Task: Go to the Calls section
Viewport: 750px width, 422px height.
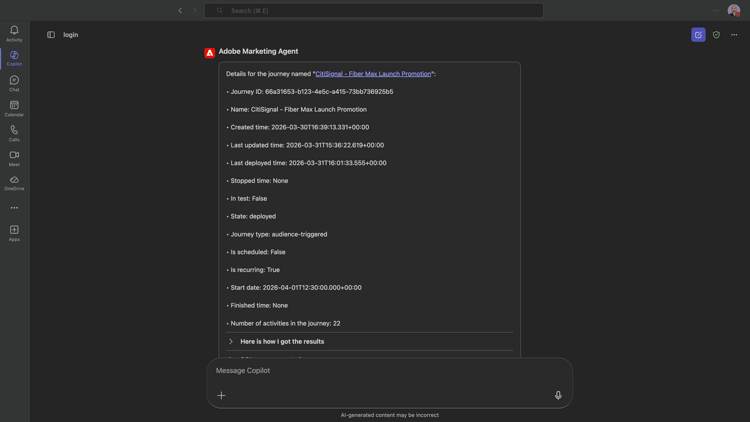Action: (x=14, y=133)
